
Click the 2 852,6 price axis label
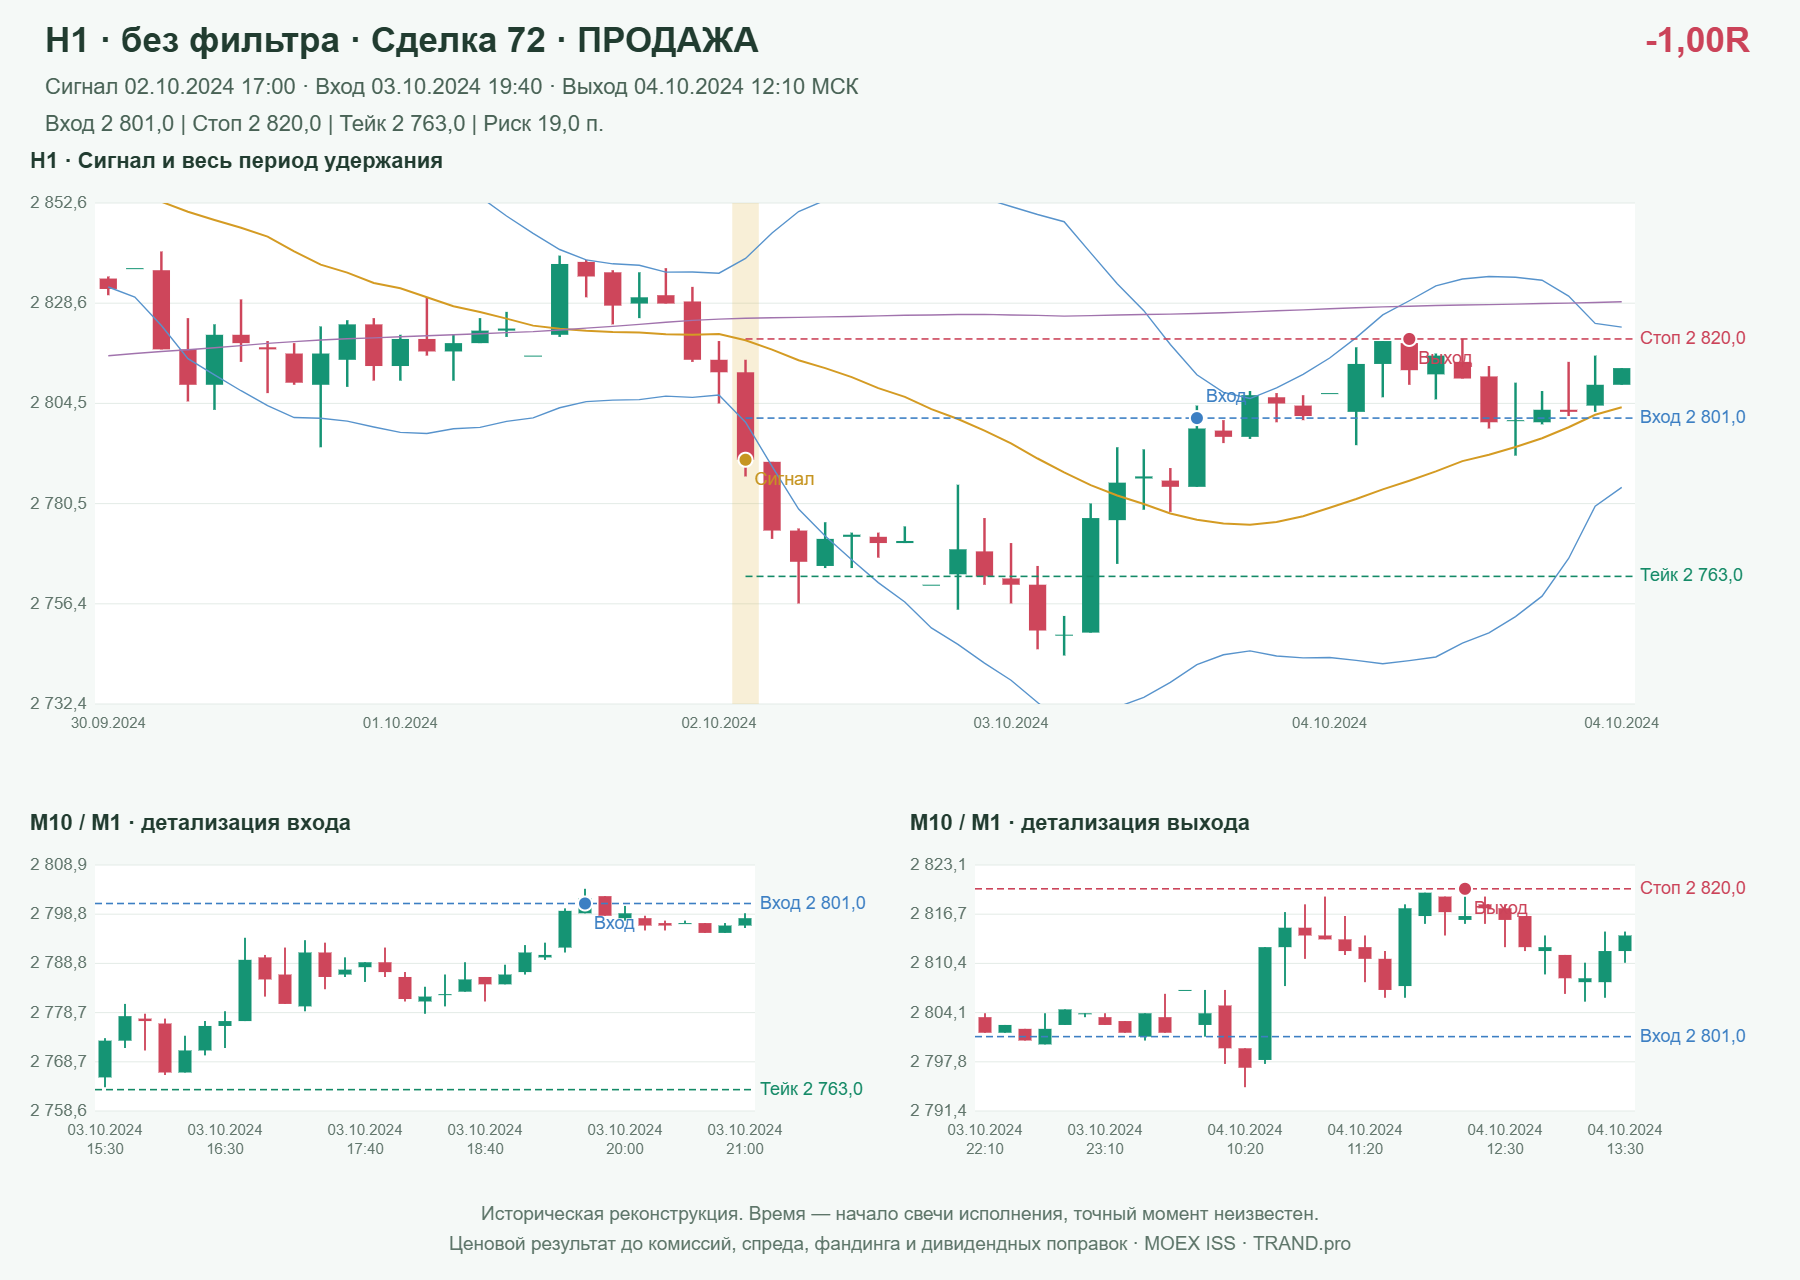[58, 203]
